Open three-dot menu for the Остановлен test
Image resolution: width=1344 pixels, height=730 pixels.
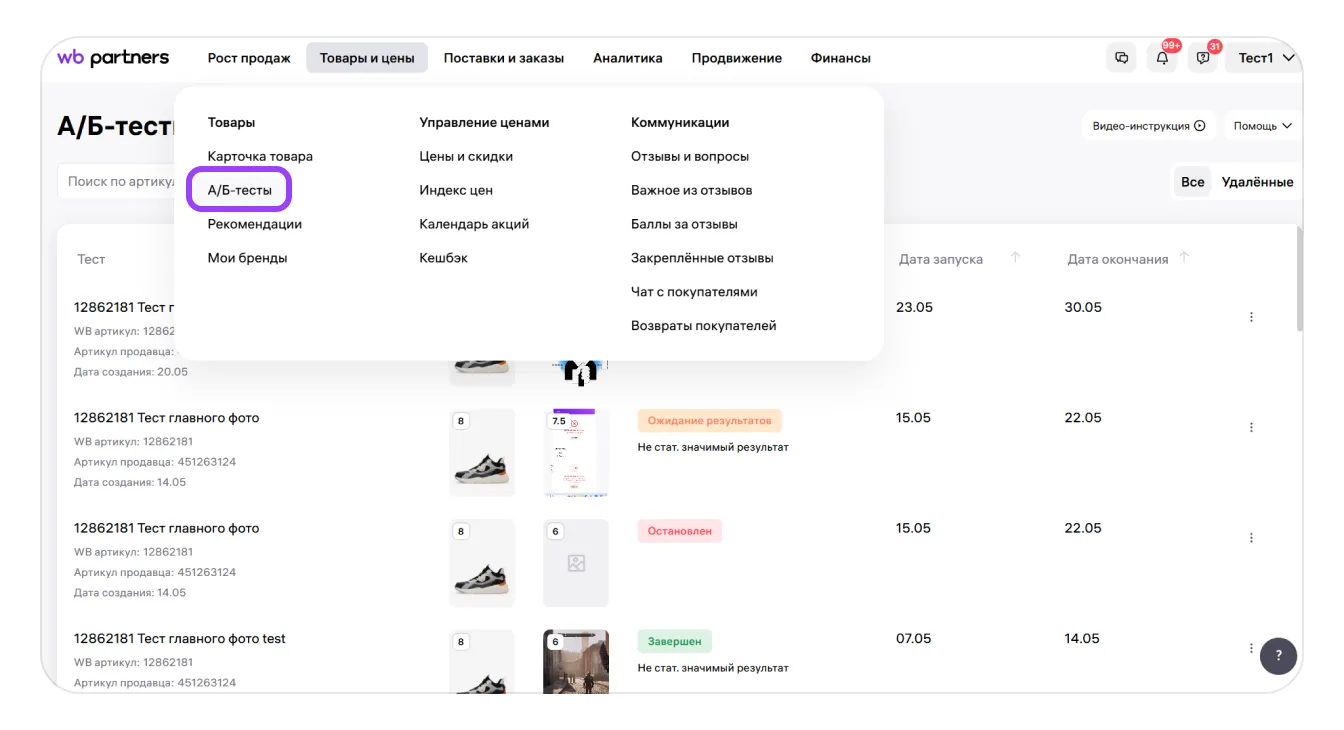pos(1251,538)
